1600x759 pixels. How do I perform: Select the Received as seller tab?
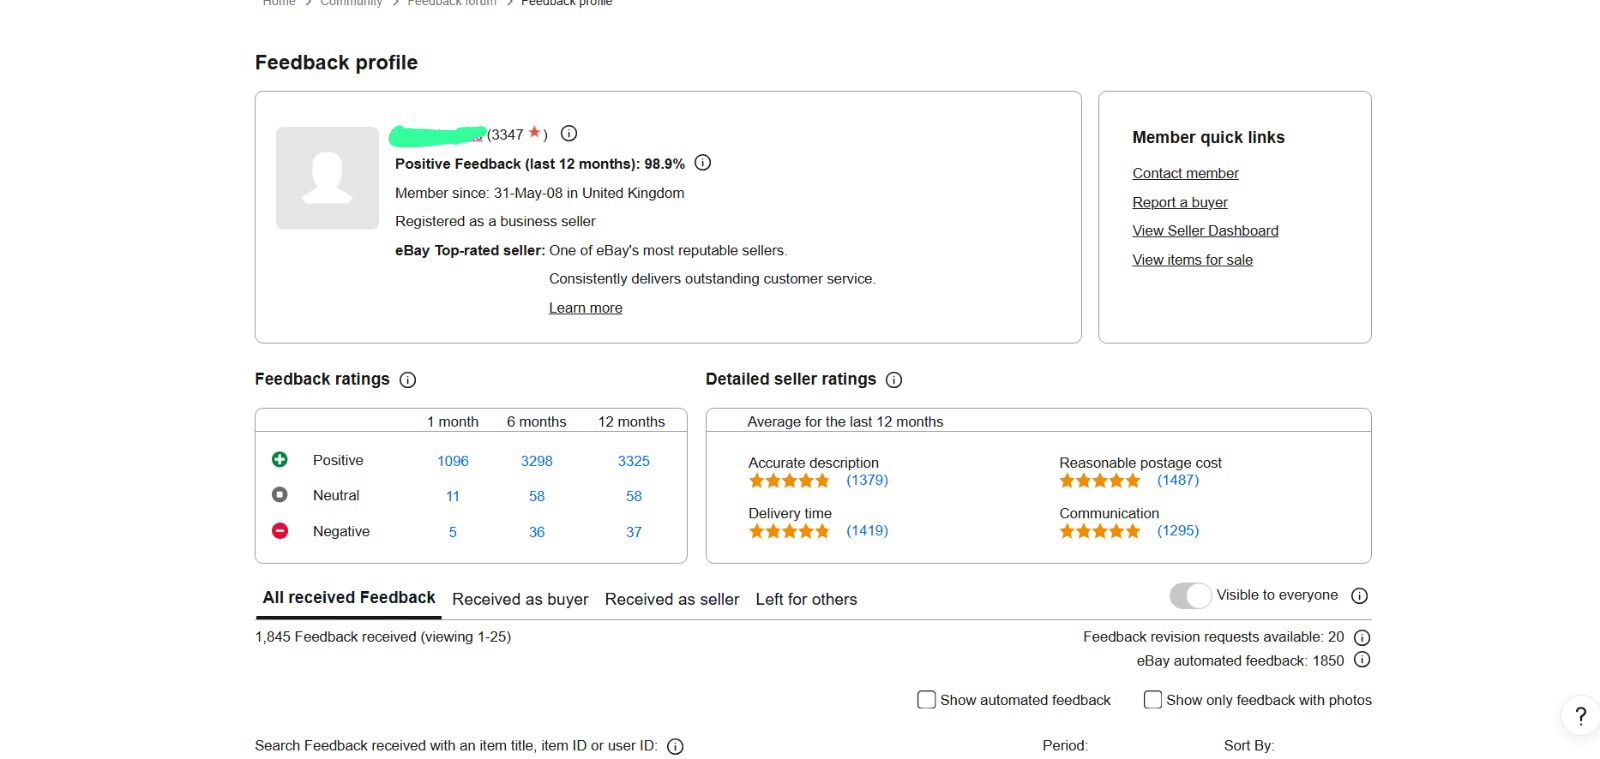(672, 599)
